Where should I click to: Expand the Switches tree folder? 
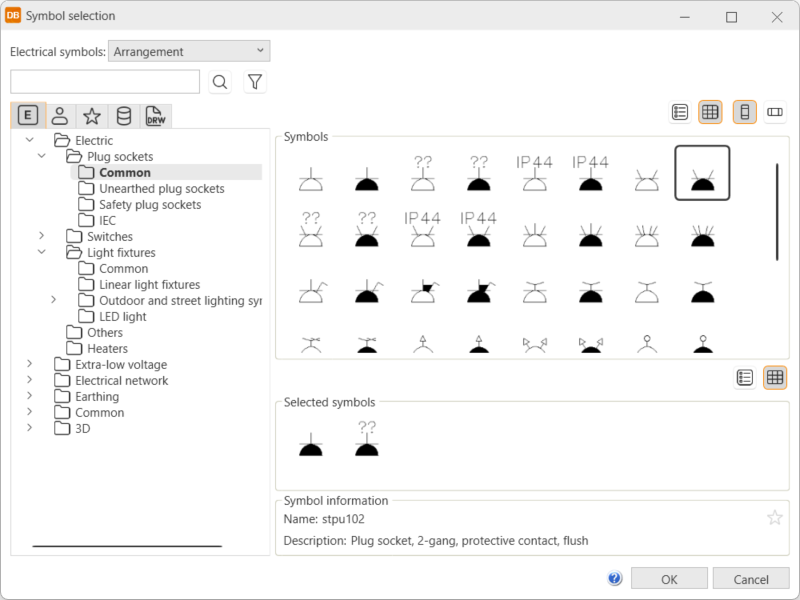click(42, 236)
